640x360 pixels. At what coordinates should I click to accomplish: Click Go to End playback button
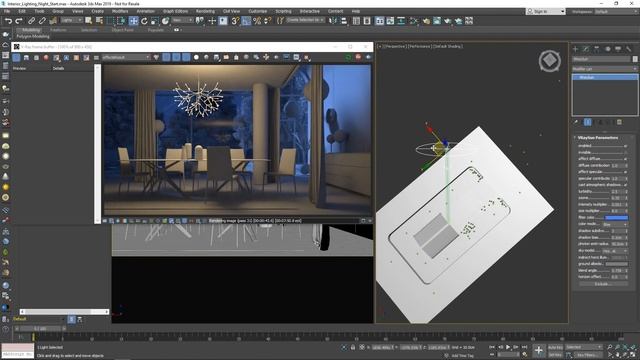tap(524, 347)
